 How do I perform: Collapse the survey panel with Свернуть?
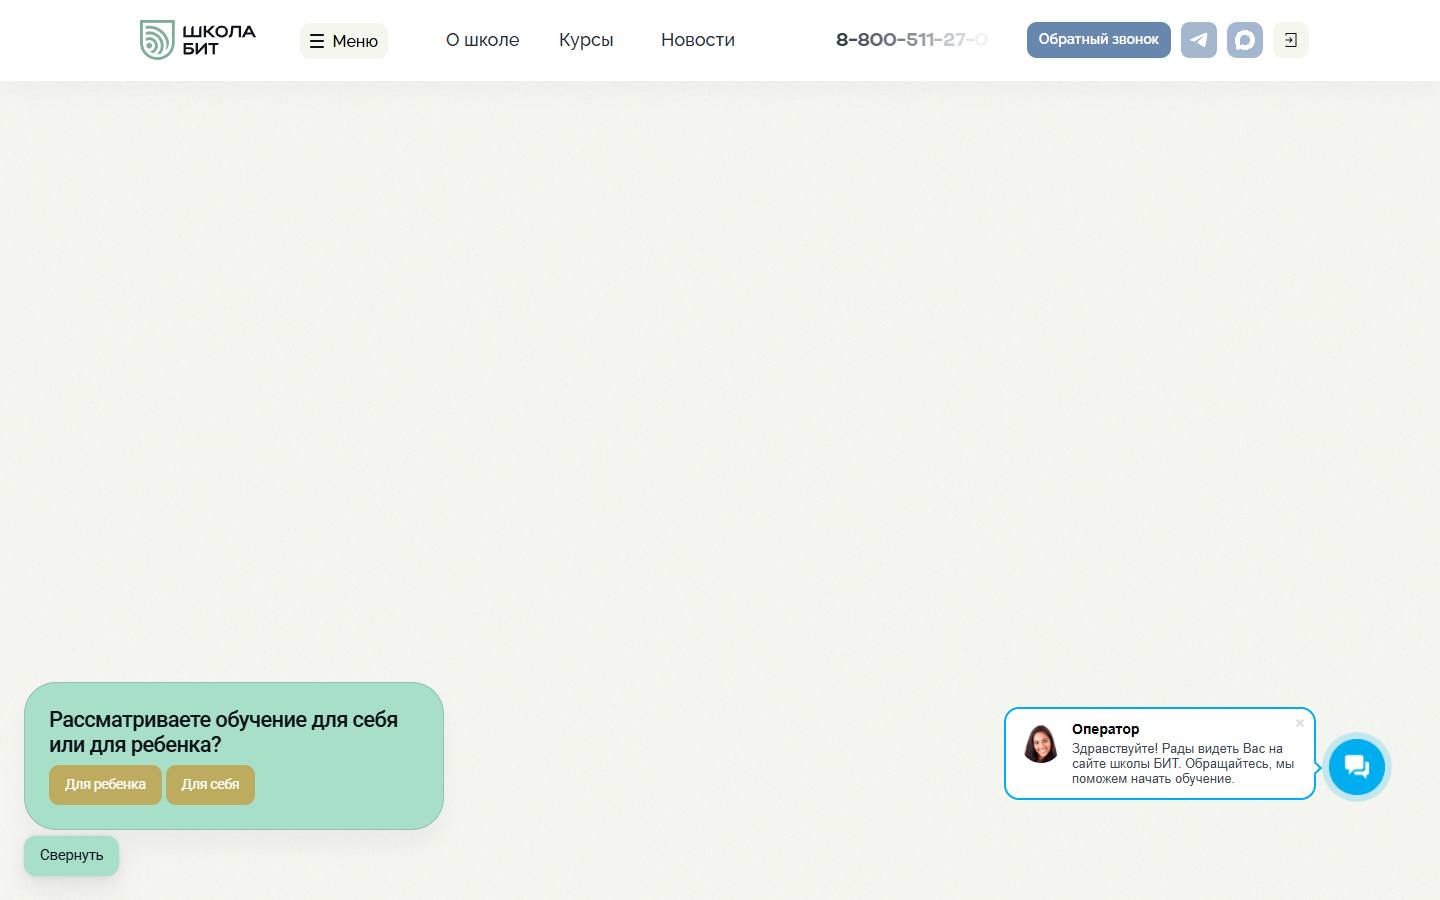coord(71,855)
